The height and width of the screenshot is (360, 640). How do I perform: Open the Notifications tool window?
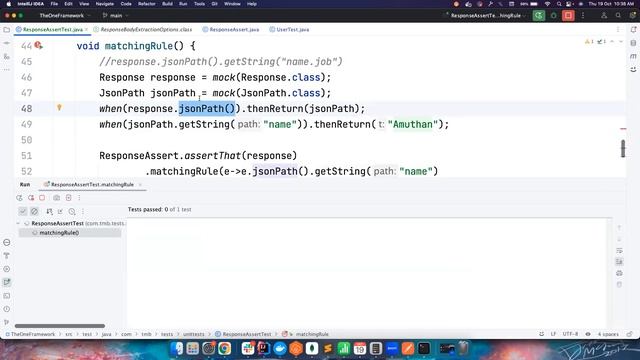633,29
